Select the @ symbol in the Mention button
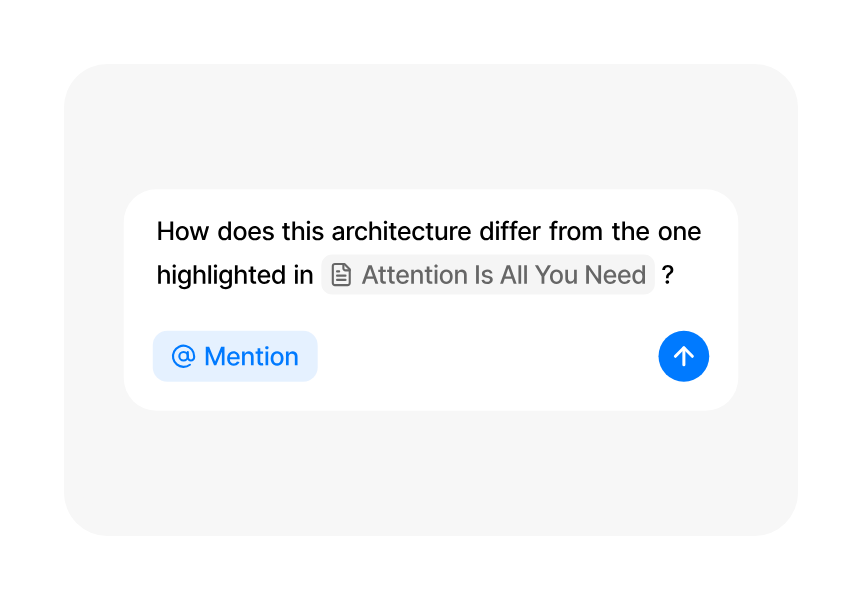This screenshot has width=862, height=600. tap(181, 356)
